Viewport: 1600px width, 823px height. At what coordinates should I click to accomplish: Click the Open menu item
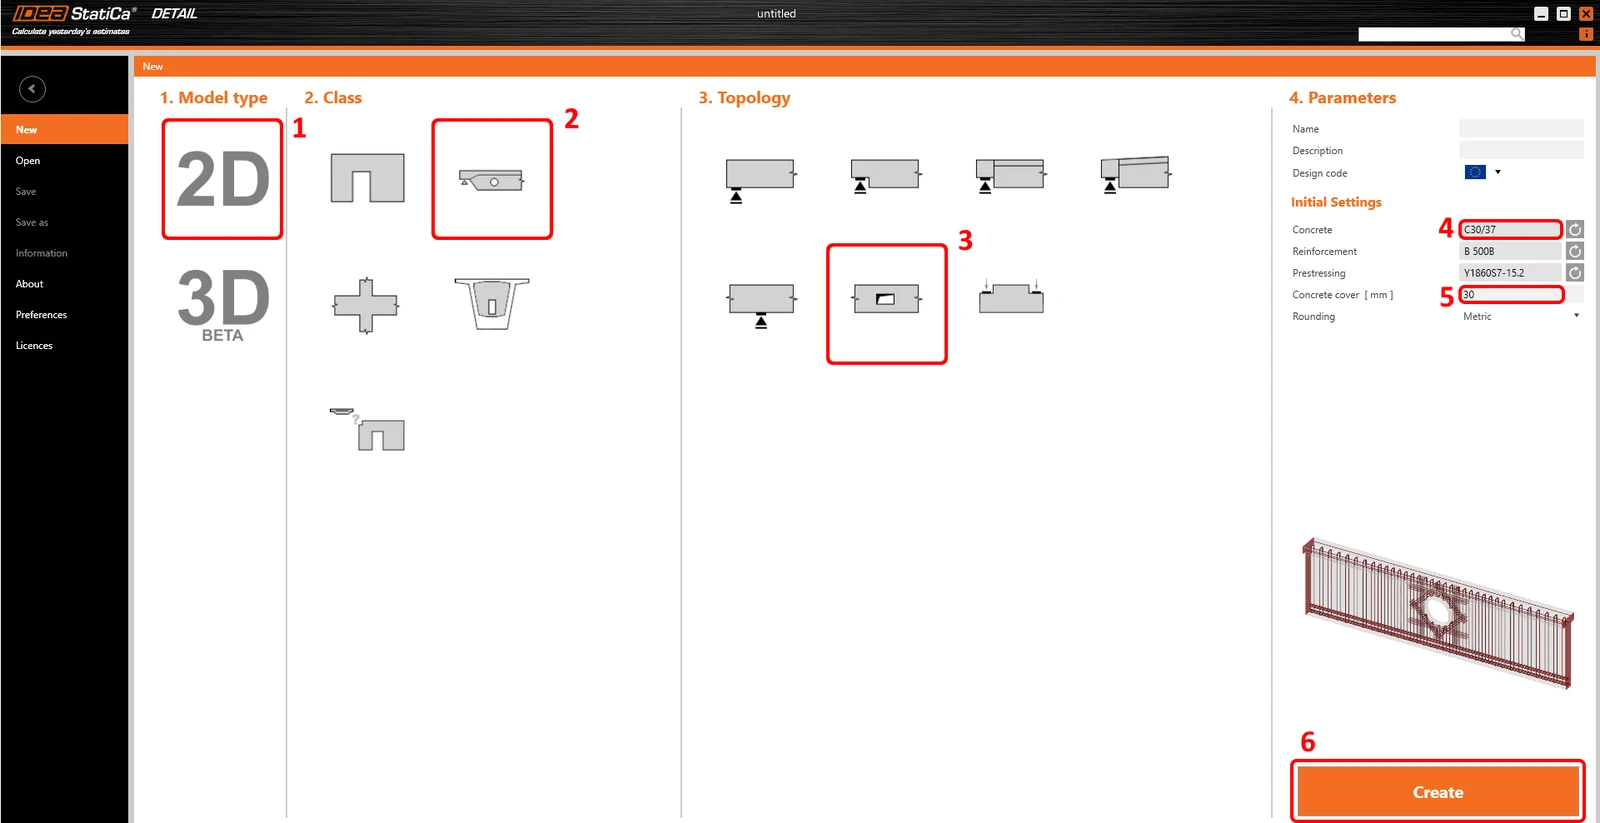coord(28,161)
